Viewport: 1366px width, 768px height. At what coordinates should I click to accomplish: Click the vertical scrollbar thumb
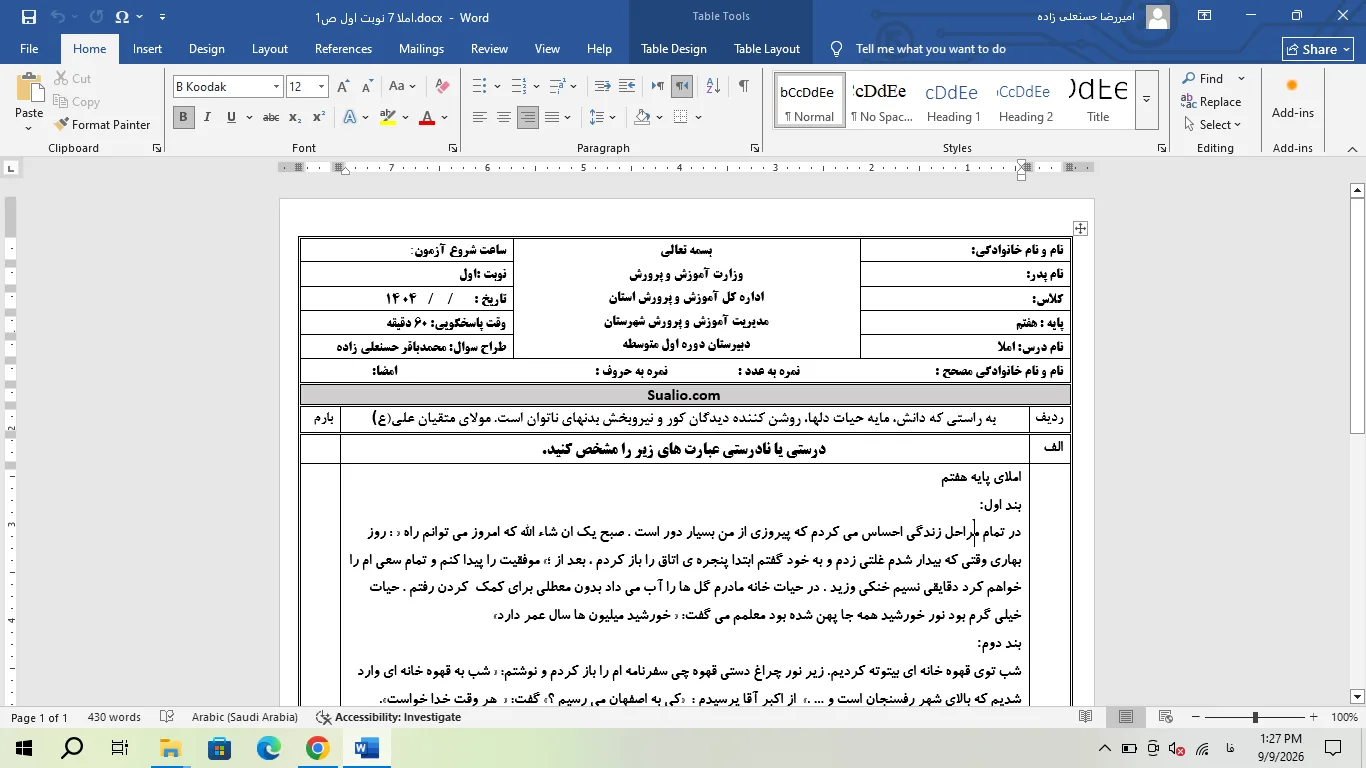pyautogui.click(x=1357, y=315)
